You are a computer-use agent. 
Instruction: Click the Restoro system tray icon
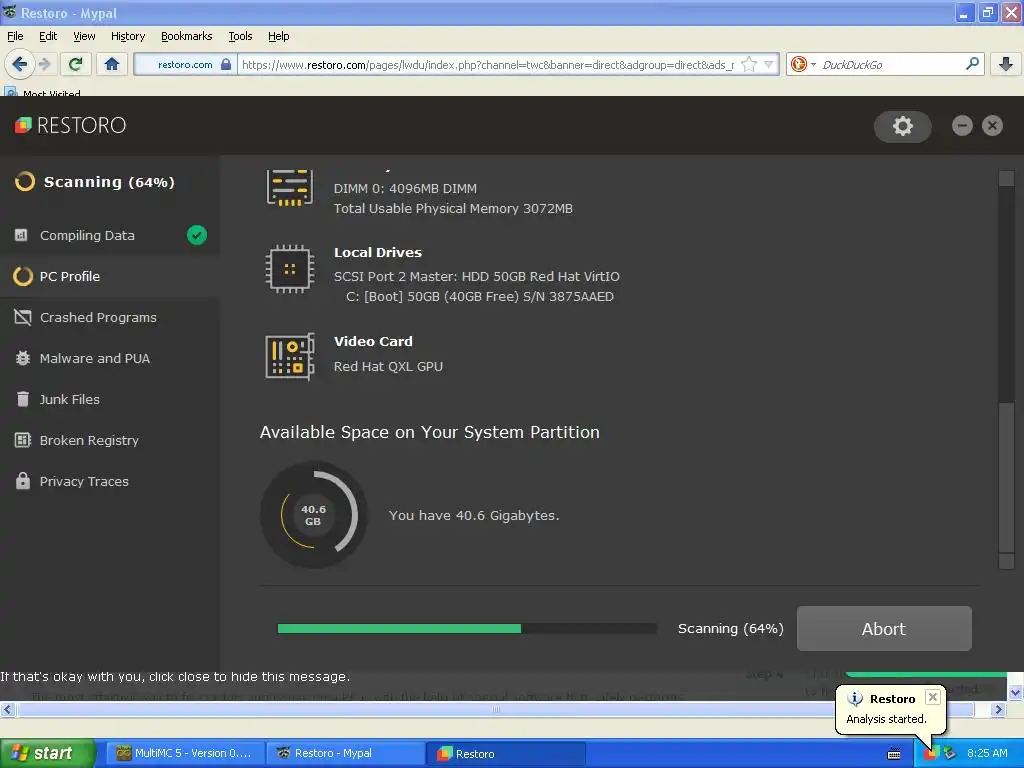coord(931,754)
